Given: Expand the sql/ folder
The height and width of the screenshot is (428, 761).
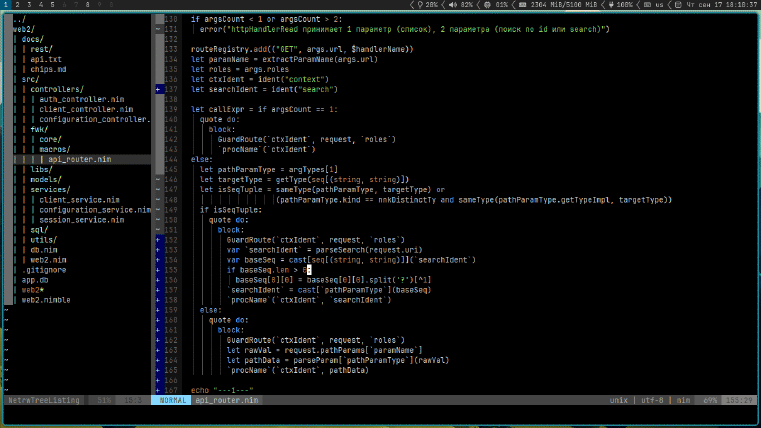Looking at the screenshot, I should point(39,230).
